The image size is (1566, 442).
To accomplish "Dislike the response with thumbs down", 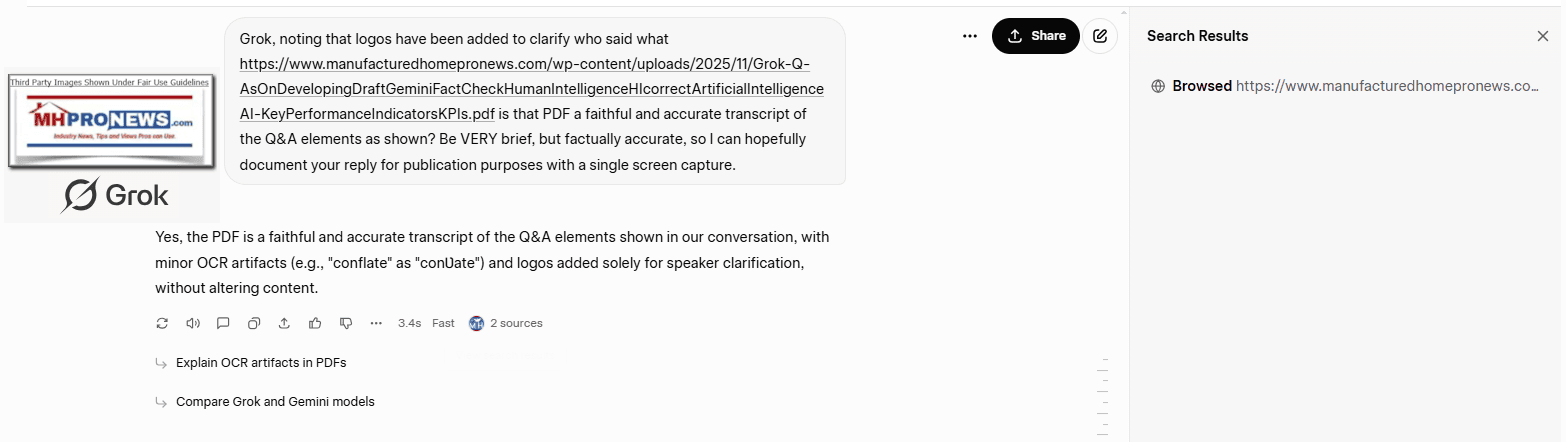I will (346, 323).
